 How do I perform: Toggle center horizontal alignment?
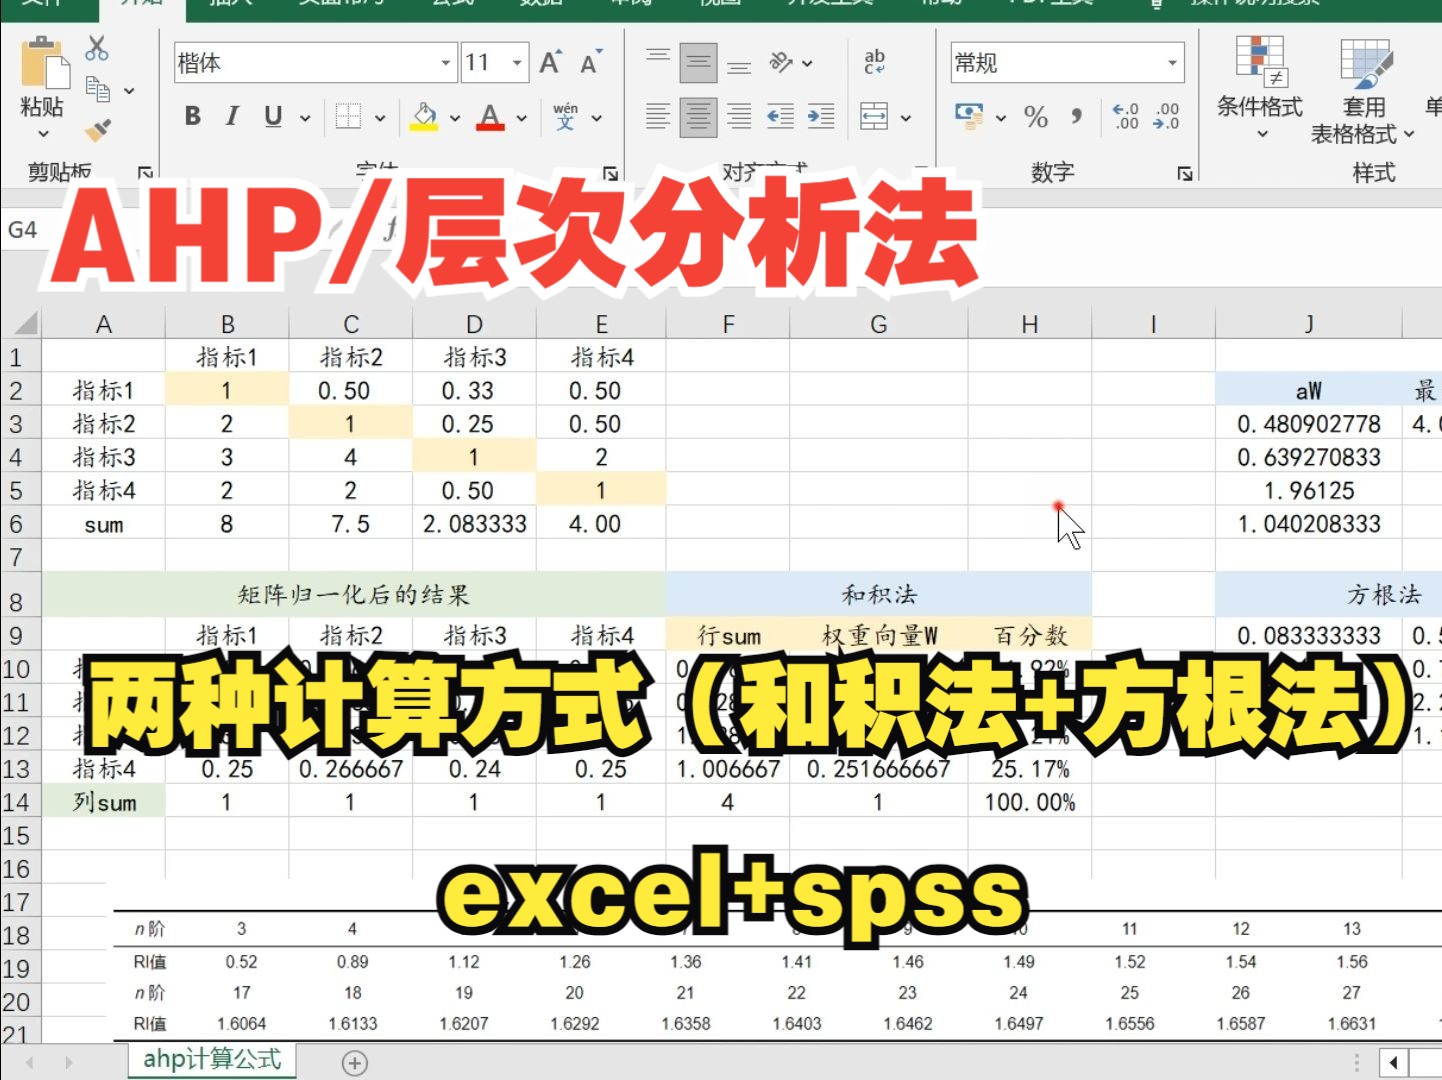[x=698, y=117]
